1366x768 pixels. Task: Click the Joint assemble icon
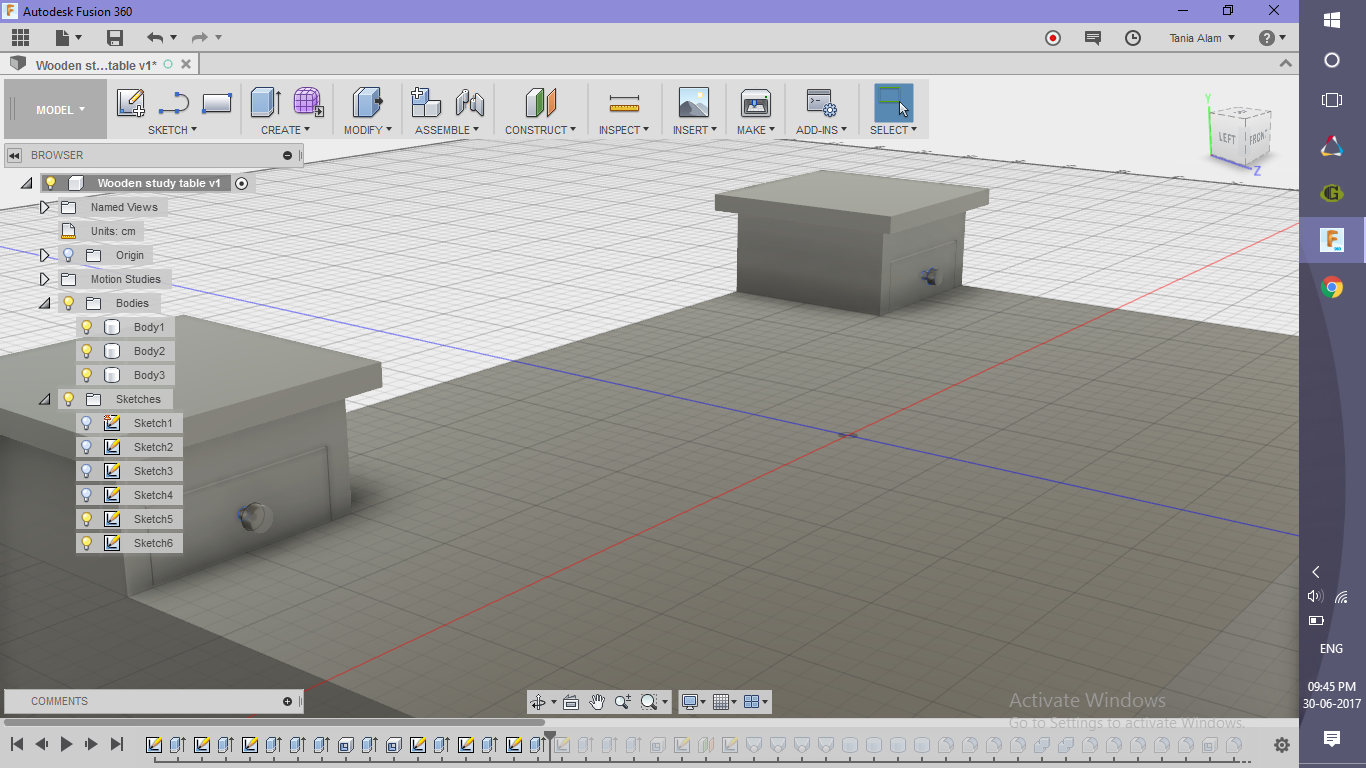tap(469, 102)
